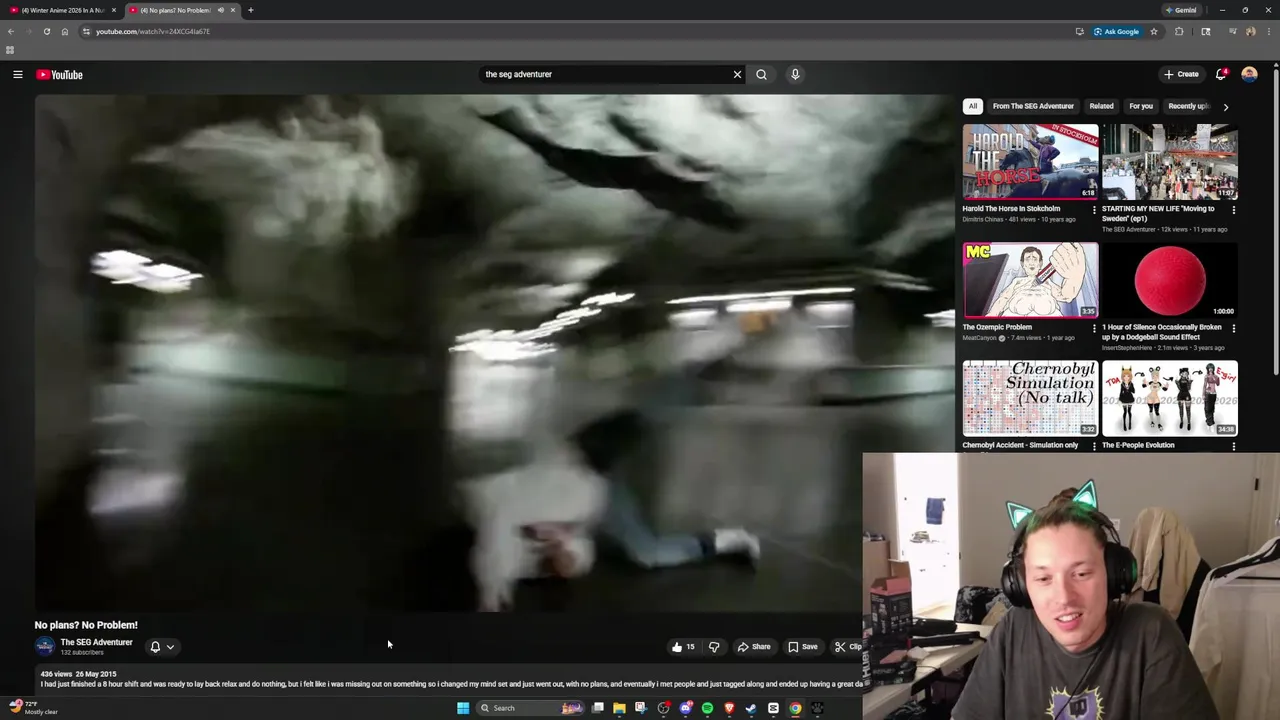Open Harold The Horse in Stockholm thumbnail

pos(1030,162)
